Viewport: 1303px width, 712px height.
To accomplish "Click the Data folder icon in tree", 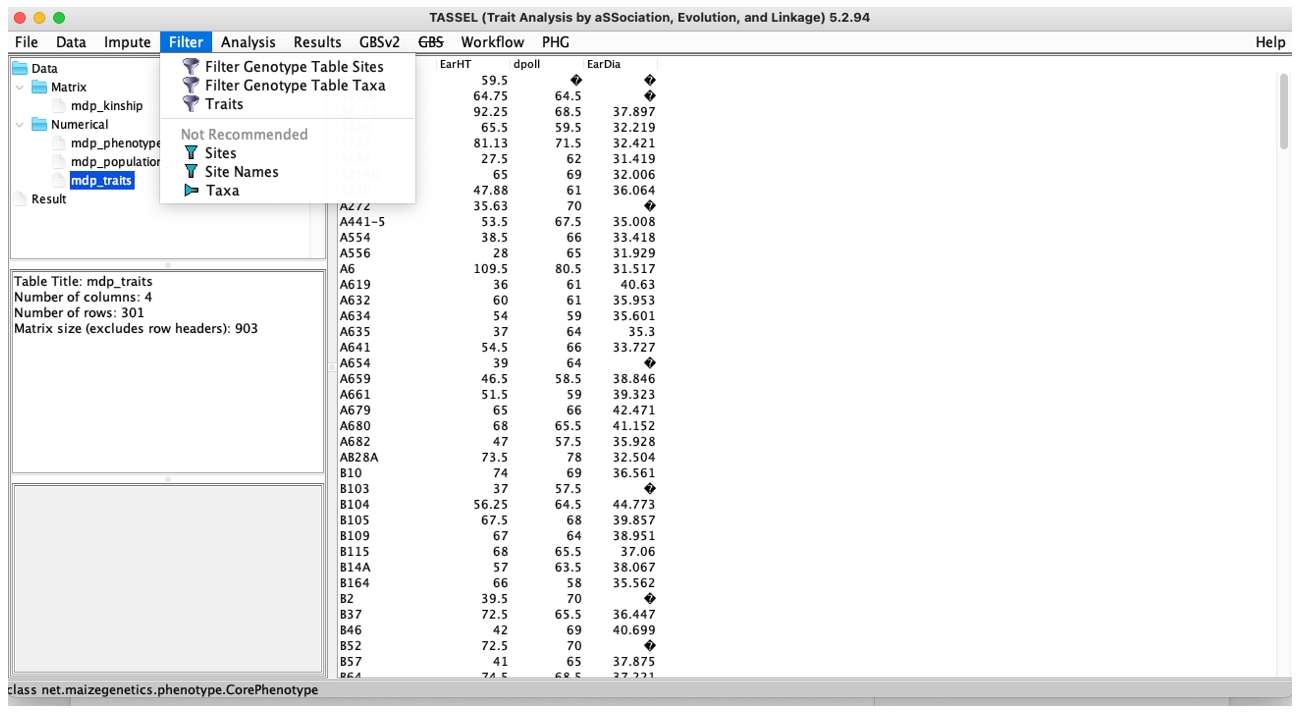I will pos(20,69).
